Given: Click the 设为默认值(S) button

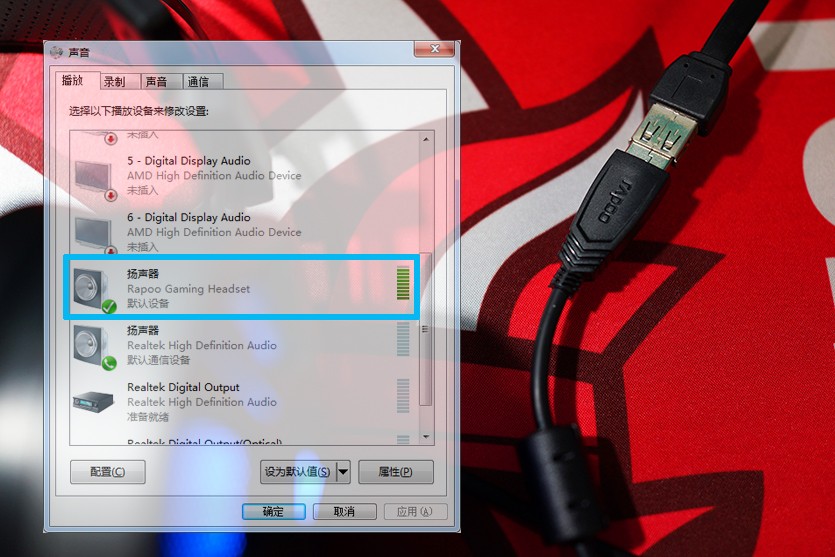Looking at the screenshot, I should coord(298,472).
